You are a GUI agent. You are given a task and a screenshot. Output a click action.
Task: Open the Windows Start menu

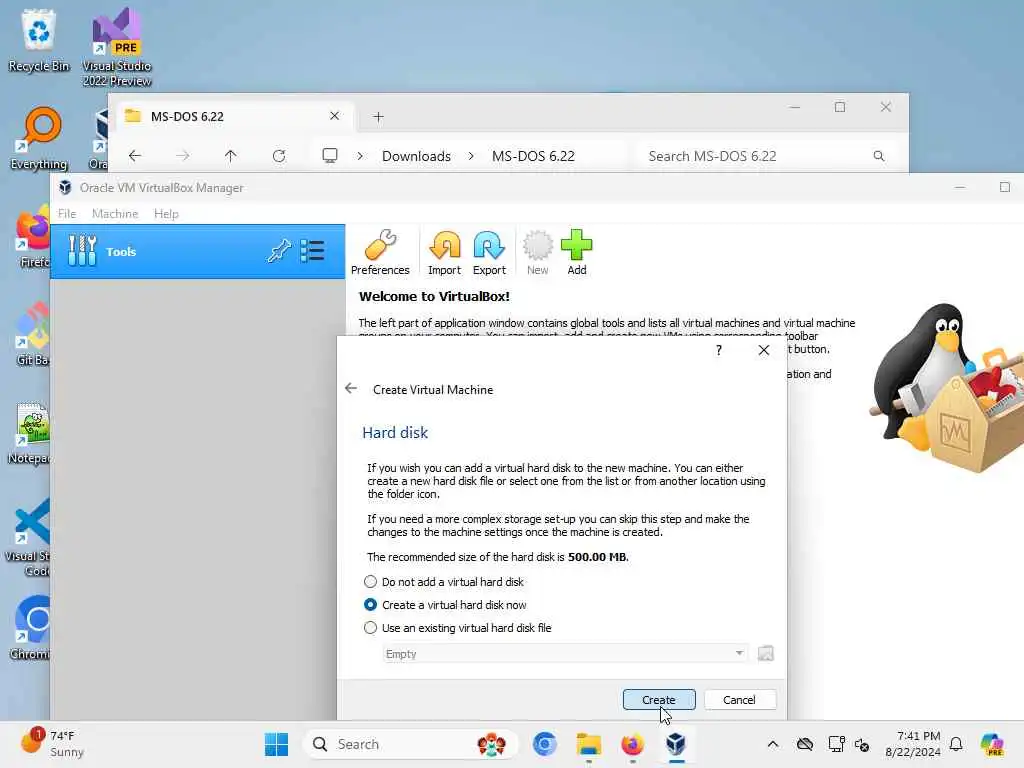pos(276,744)
